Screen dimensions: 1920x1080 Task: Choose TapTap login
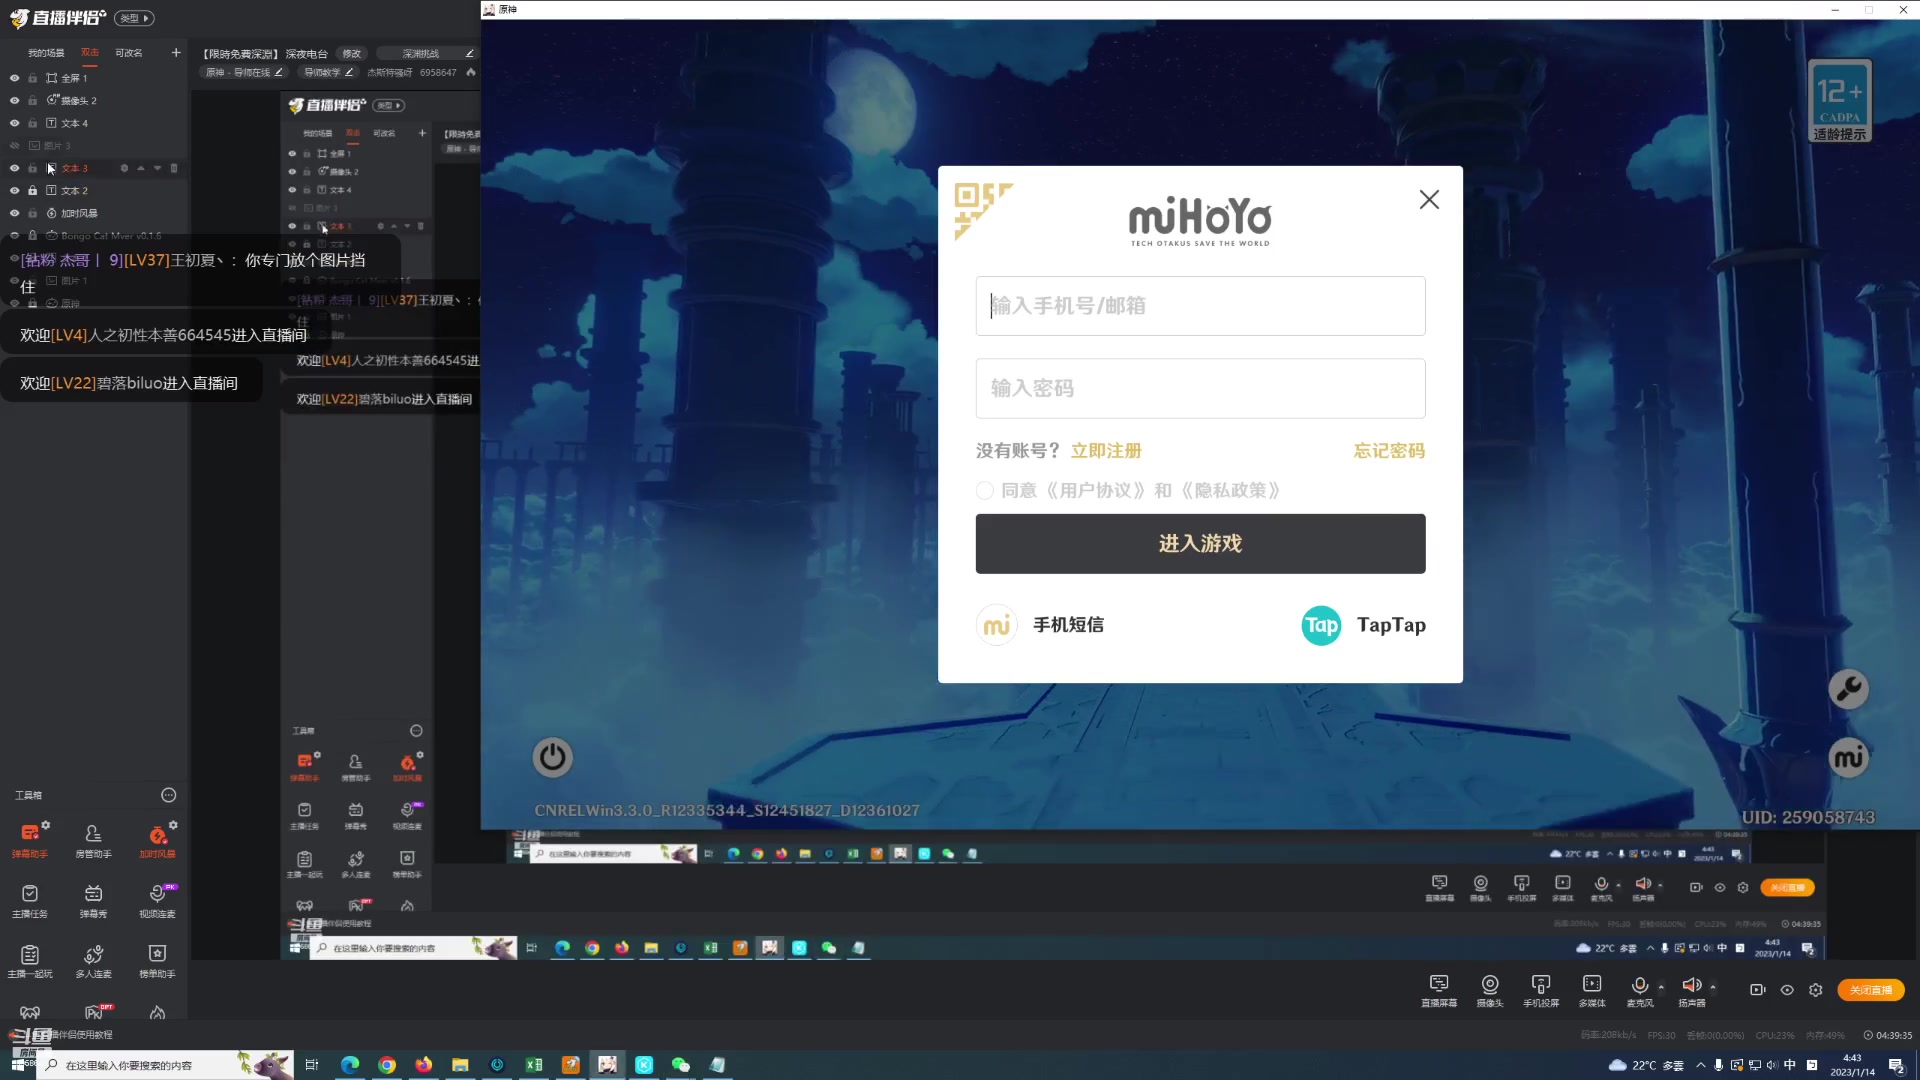click(1363, 625)
